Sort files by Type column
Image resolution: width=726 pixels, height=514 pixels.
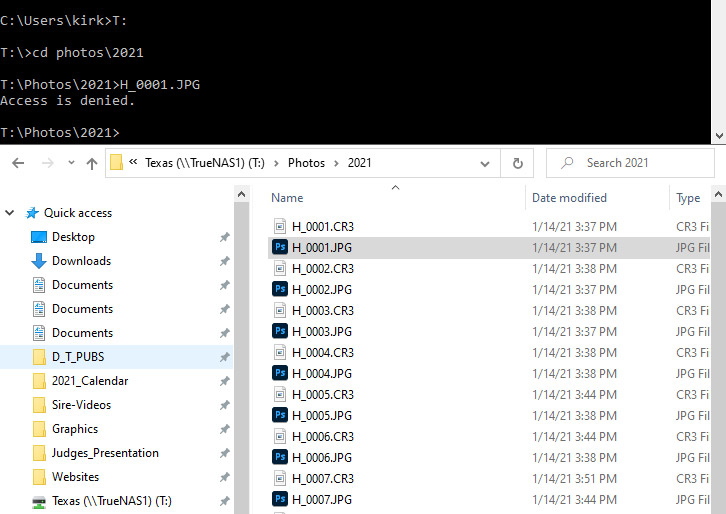tap(688, 198)
